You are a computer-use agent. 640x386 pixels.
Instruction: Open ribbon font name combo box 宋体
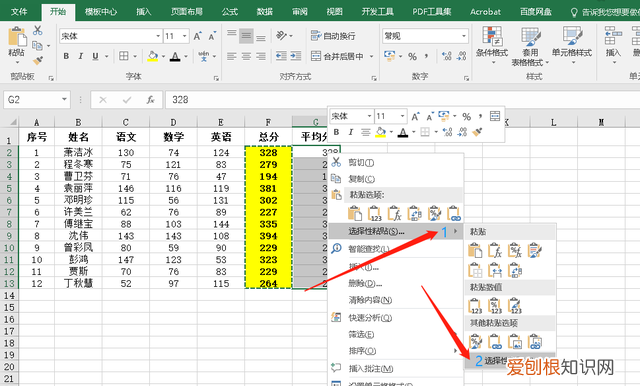click(111, 36)
